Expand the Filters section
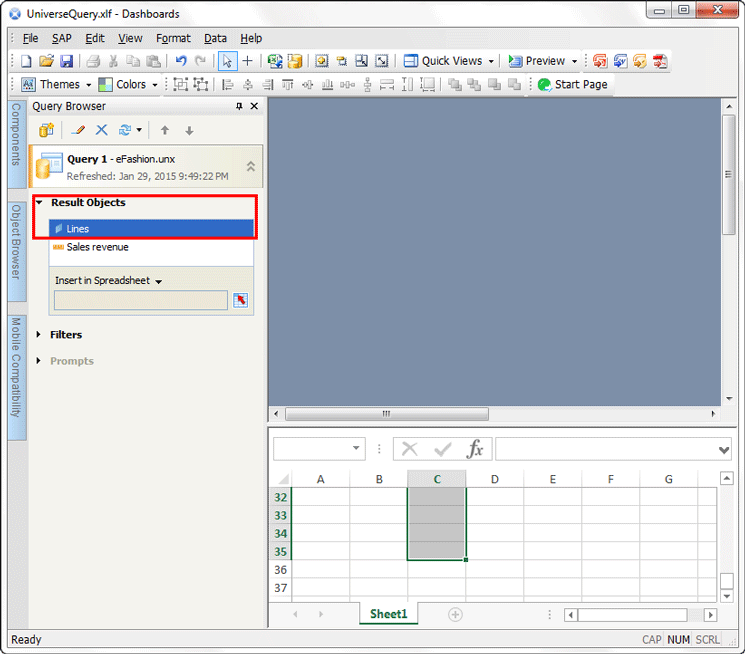Screen dimensions: 745x654 tap(39, 335)
